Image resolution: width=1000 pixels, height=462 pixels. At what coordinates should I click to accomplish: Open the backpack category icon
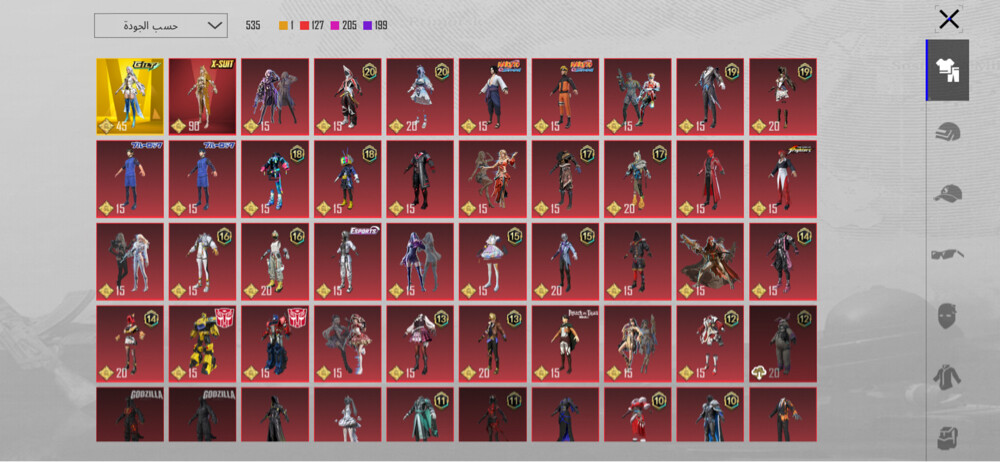point(948,437)
